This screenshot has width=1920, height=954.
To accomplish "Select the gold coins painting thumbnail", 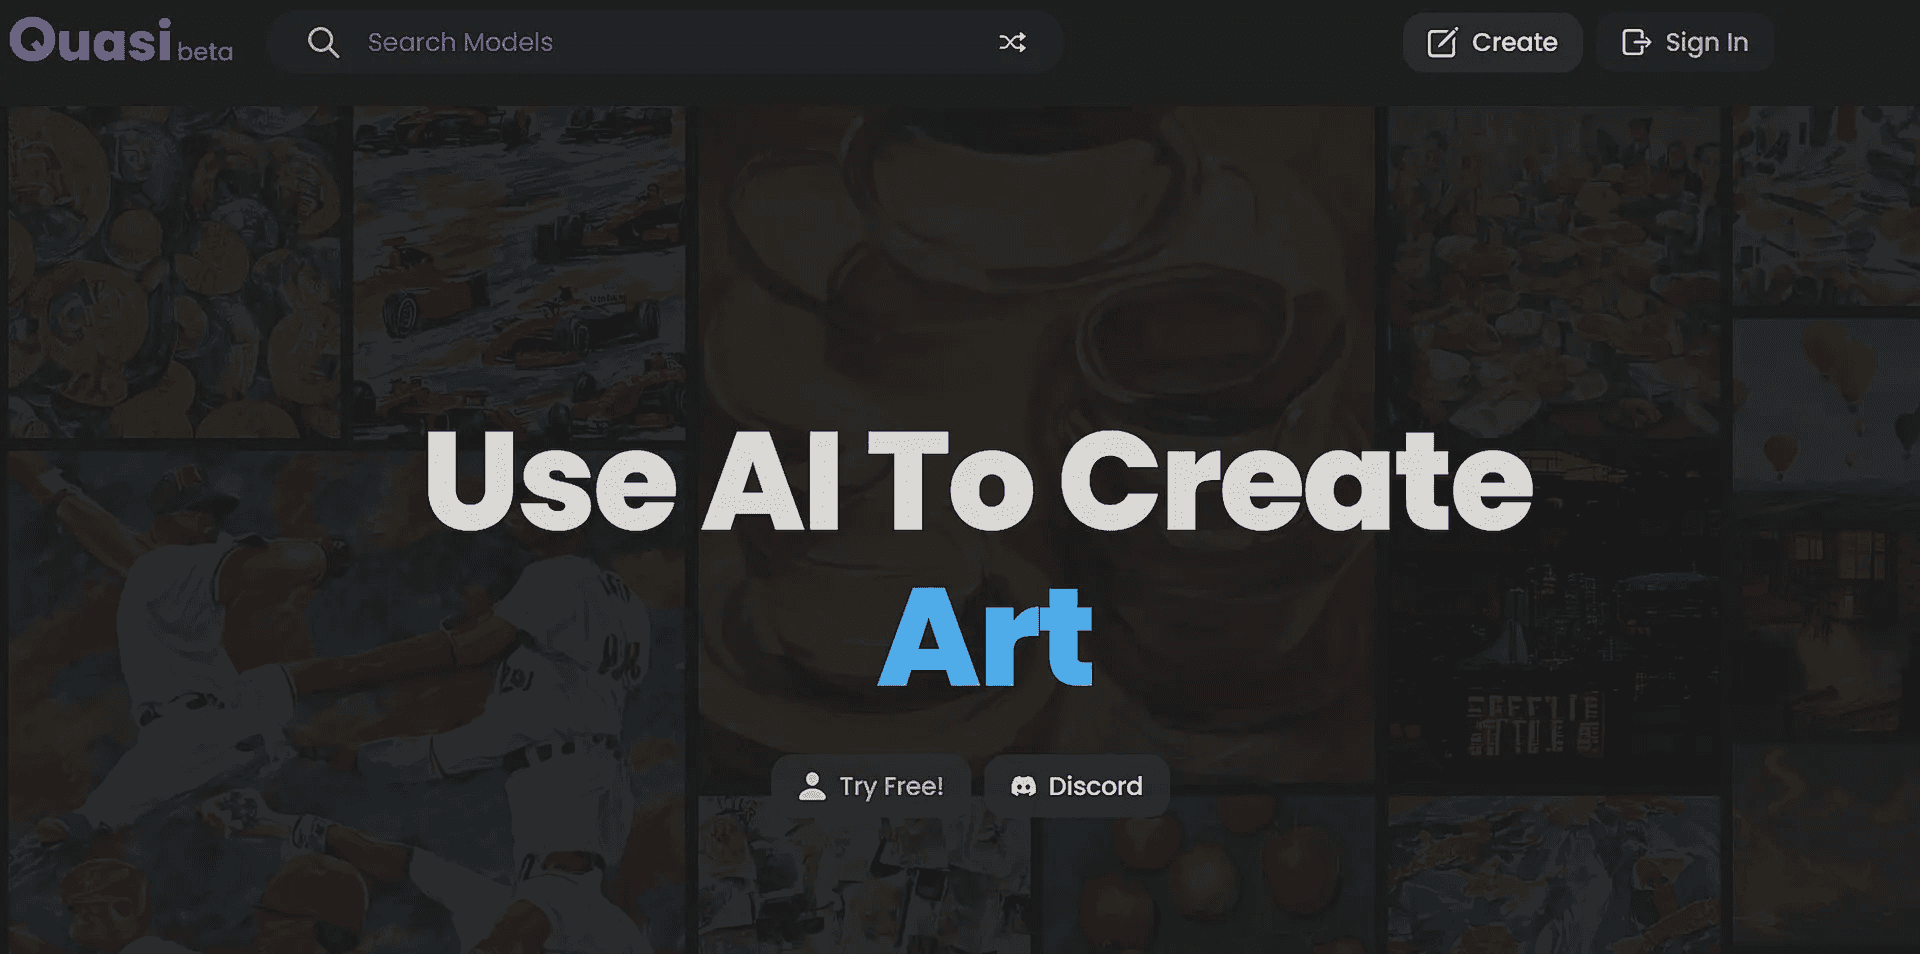I will click(x=175, y=270).
